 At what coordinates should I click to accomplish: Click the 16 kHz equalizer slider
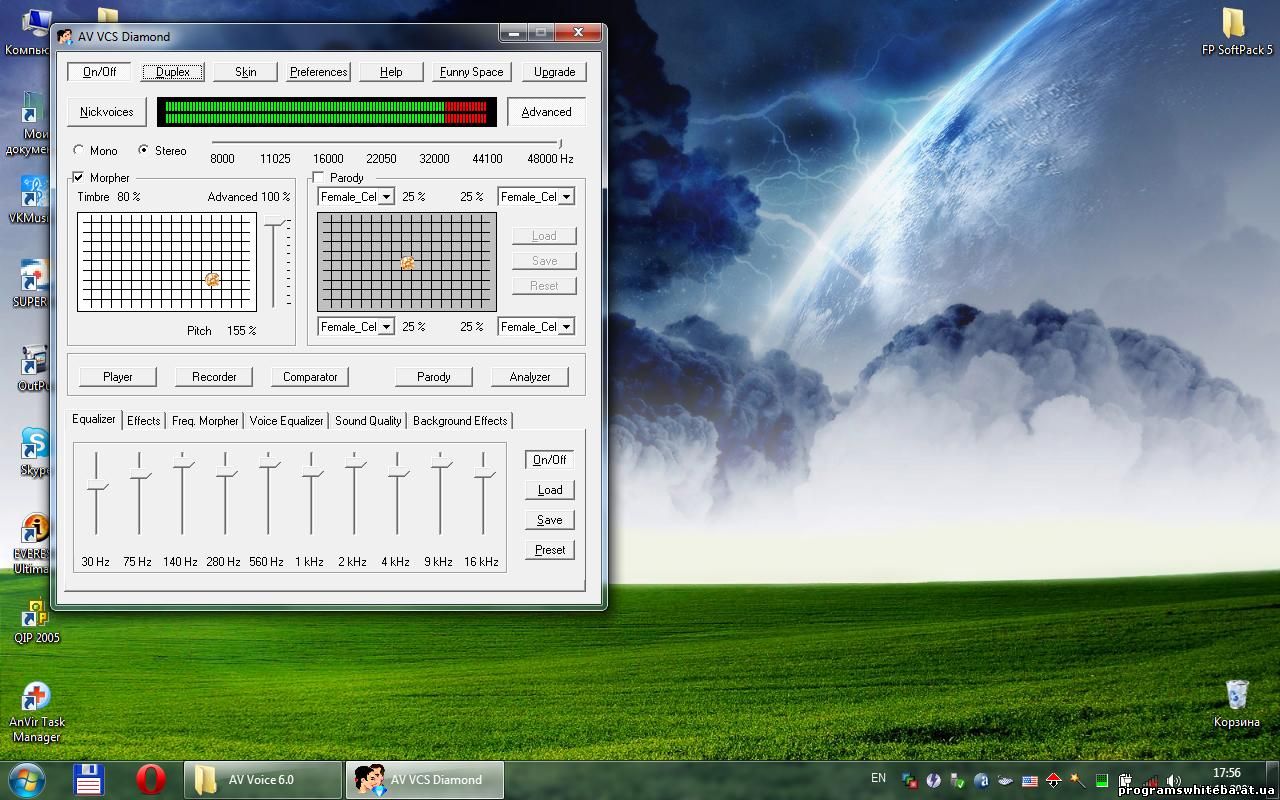point(484,474)
